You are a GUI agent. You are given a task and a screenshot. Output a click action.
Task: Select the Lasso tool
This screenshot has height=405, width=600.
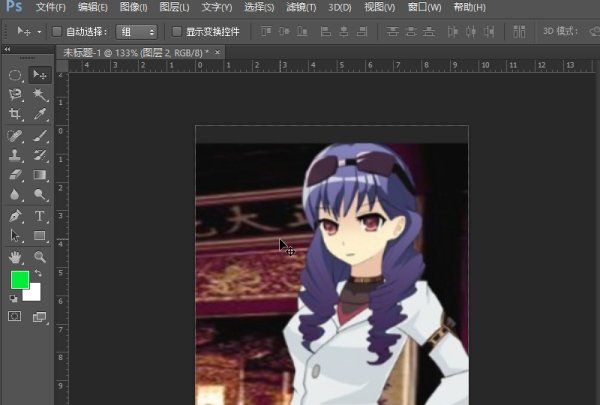pyautogui.click(x=15, y=95)
